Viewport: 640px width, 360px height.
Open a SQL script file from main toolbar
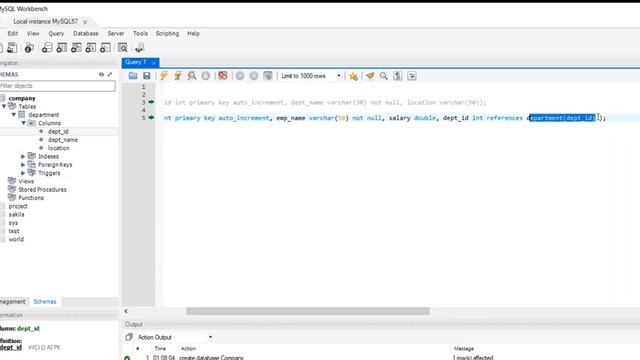pyautogui.click(x=12, y=48)
